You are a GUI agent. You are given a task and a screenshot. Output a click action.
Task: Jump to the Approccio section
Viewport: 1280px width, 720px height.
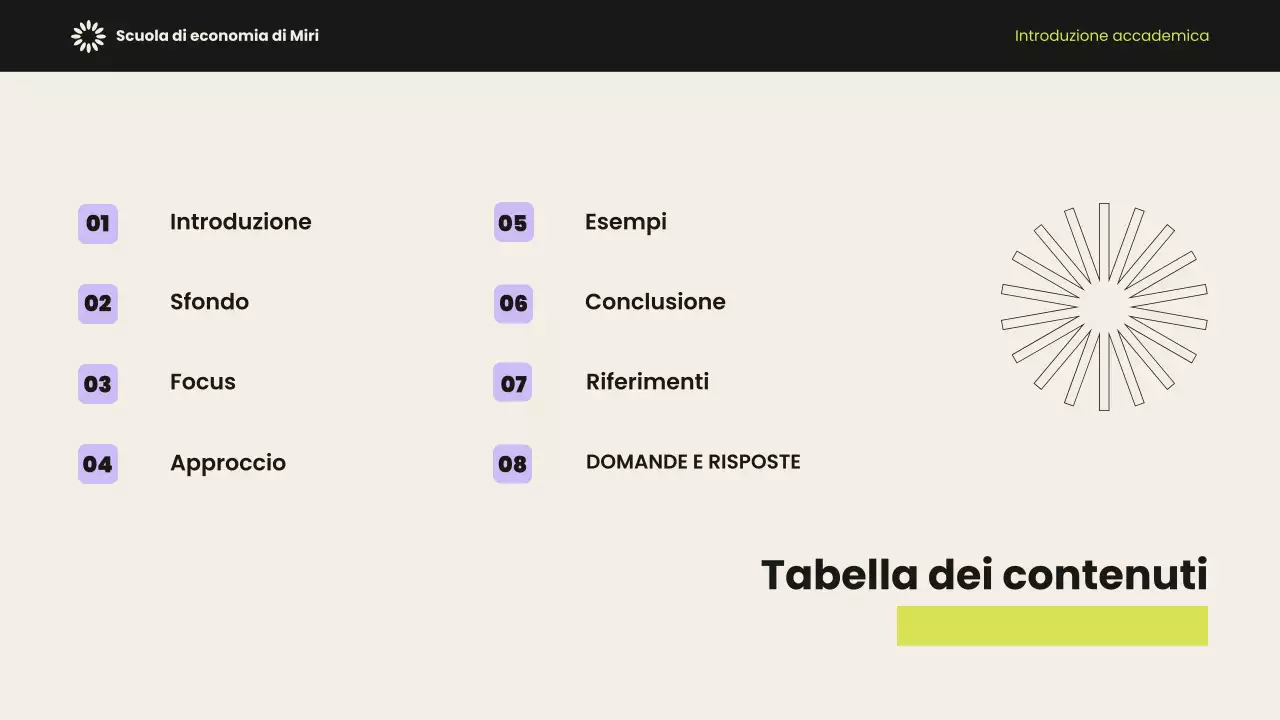228,463
